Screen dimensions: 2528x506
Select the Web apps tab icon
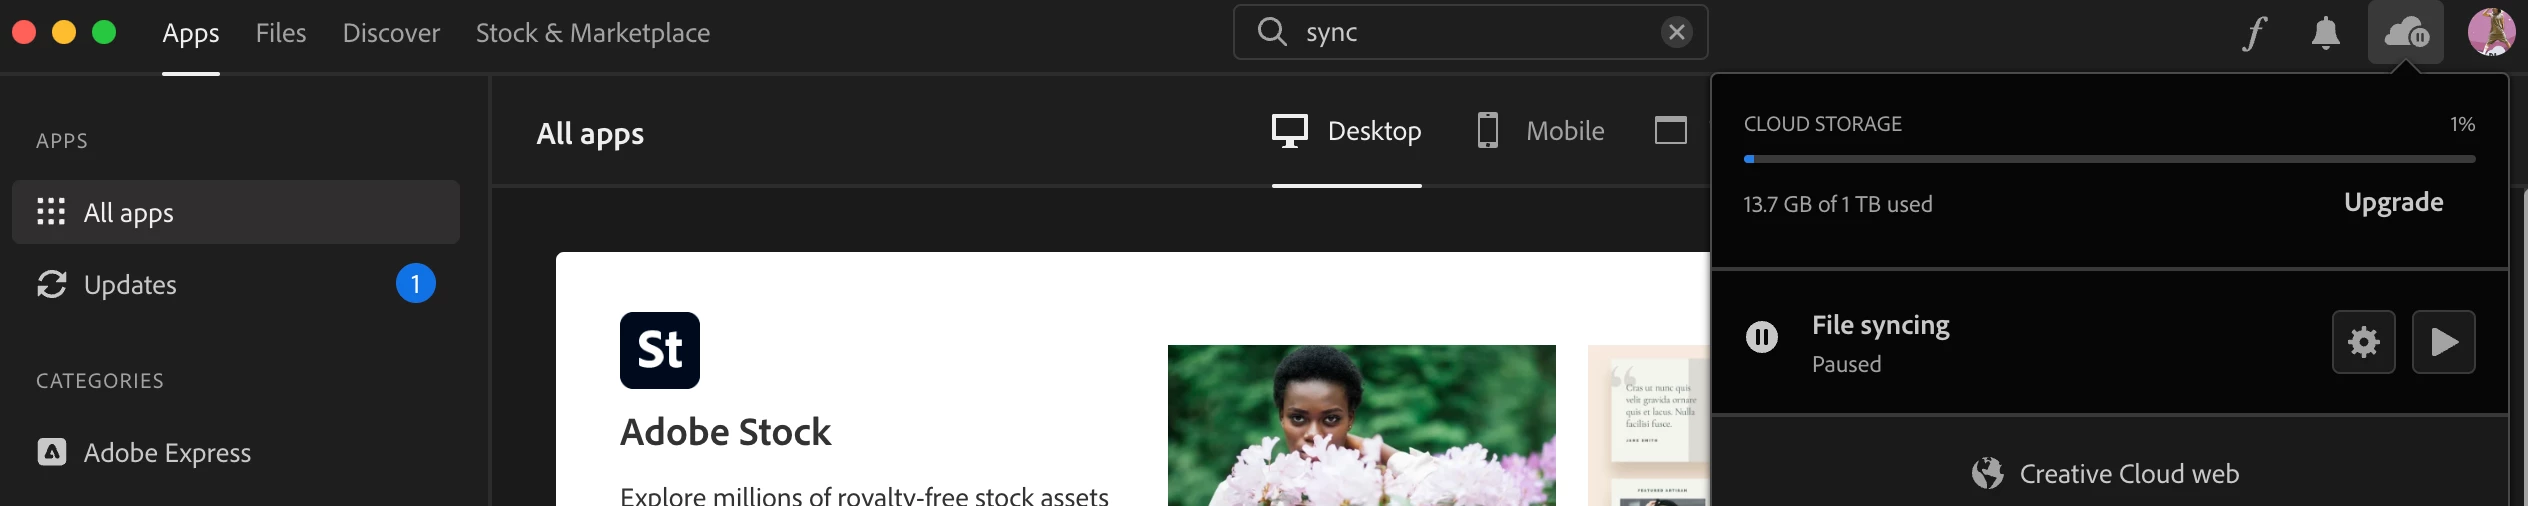point(1671,131)
